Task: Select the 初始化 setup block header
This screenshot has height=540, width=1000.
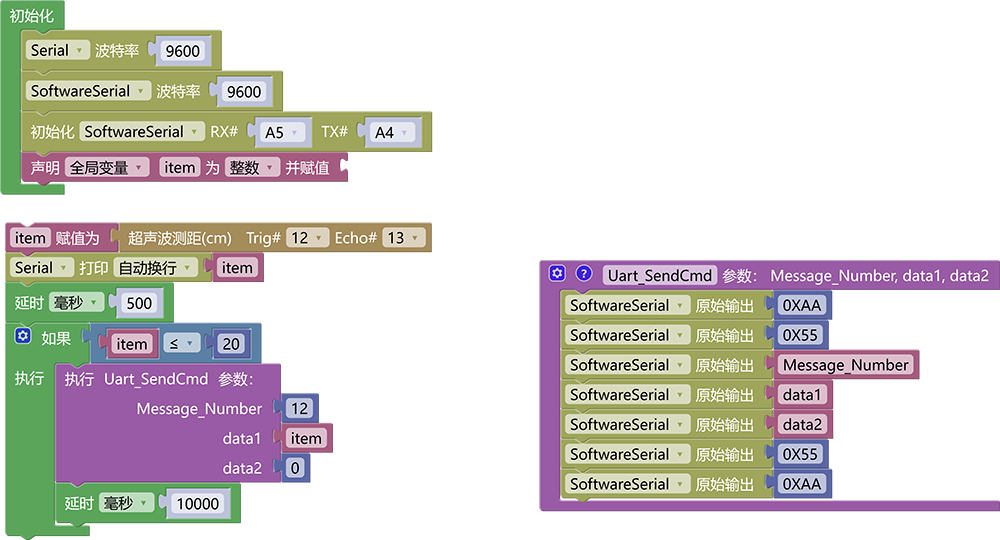Action: [x=32, y=15]
